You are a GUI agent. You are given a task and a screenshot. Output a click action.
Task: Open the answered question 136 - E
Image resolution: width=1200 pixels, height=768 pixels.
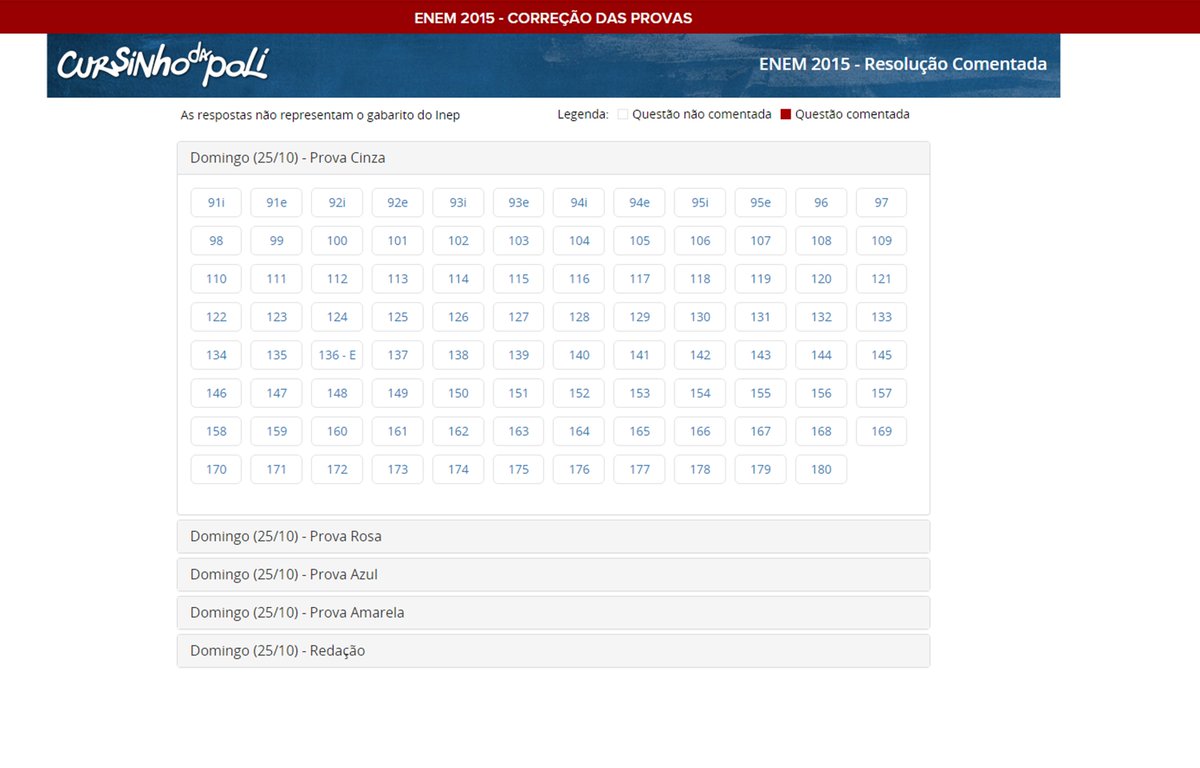337,354
